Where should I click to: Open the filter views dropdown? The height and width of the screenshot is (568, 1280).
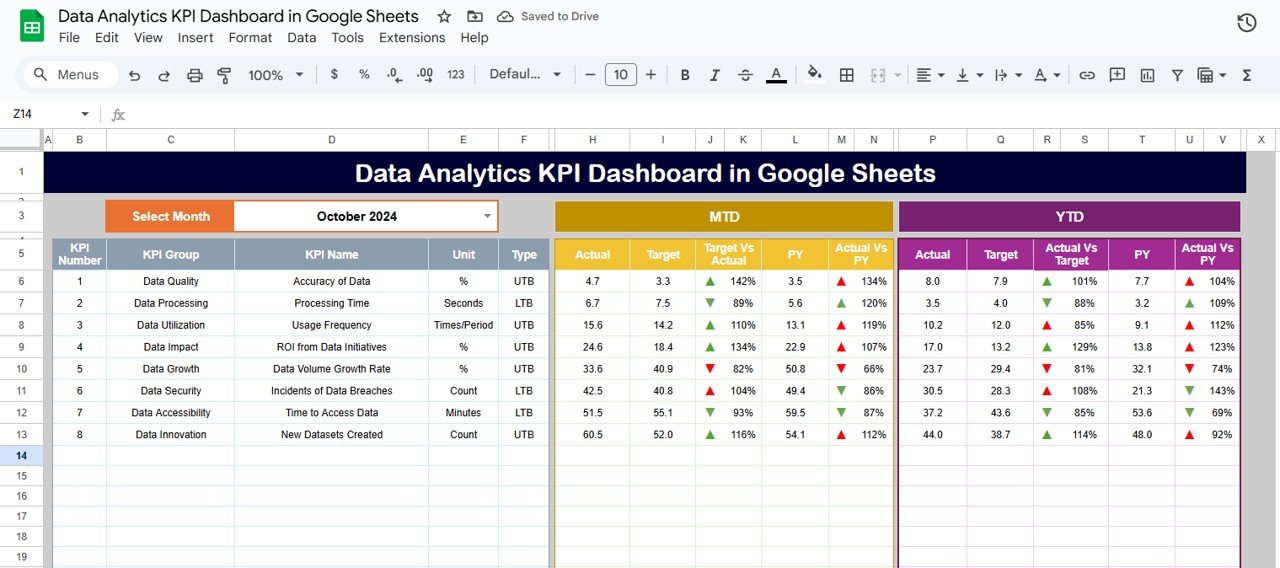[x=1212, y=75]
